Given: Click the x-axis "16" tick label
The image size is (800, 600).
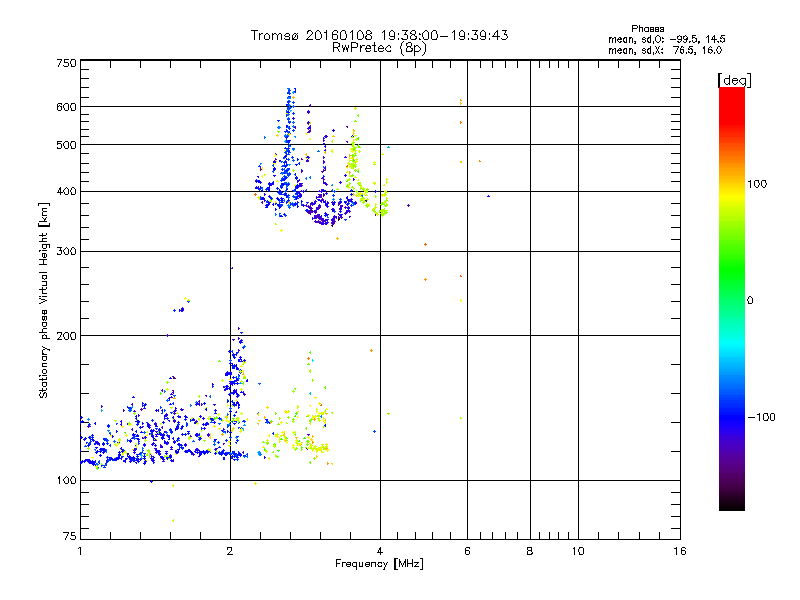Looking at the screenshot, I should (x=680, y=551).
